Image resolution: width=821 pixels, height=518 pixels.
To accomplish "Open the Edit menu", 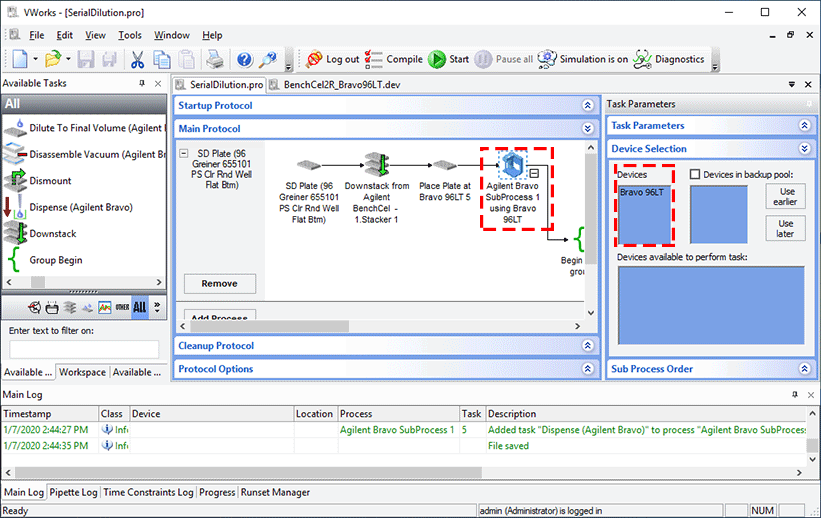I will point(64,35).
